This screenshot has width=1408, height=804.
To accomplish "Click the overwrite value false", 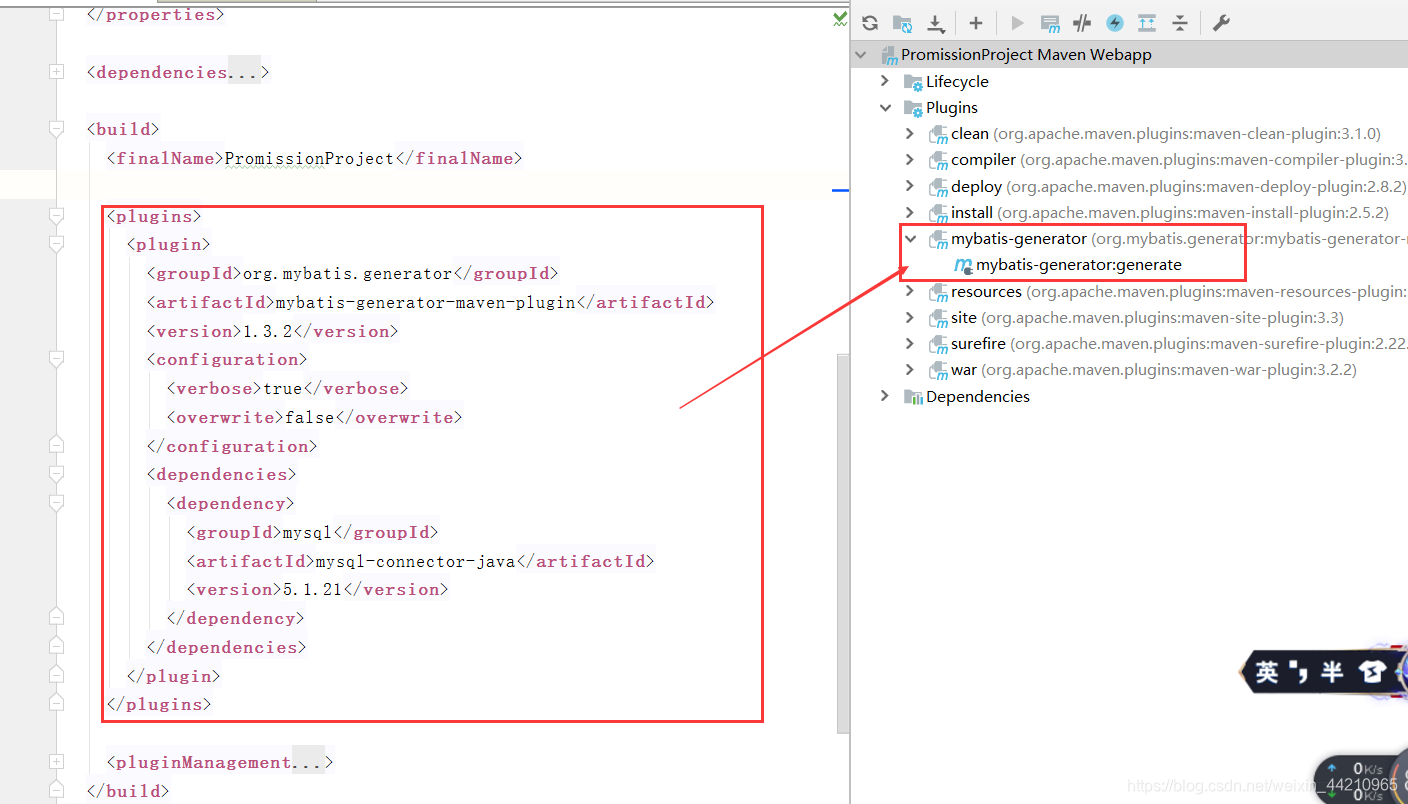I will (309, 417).
